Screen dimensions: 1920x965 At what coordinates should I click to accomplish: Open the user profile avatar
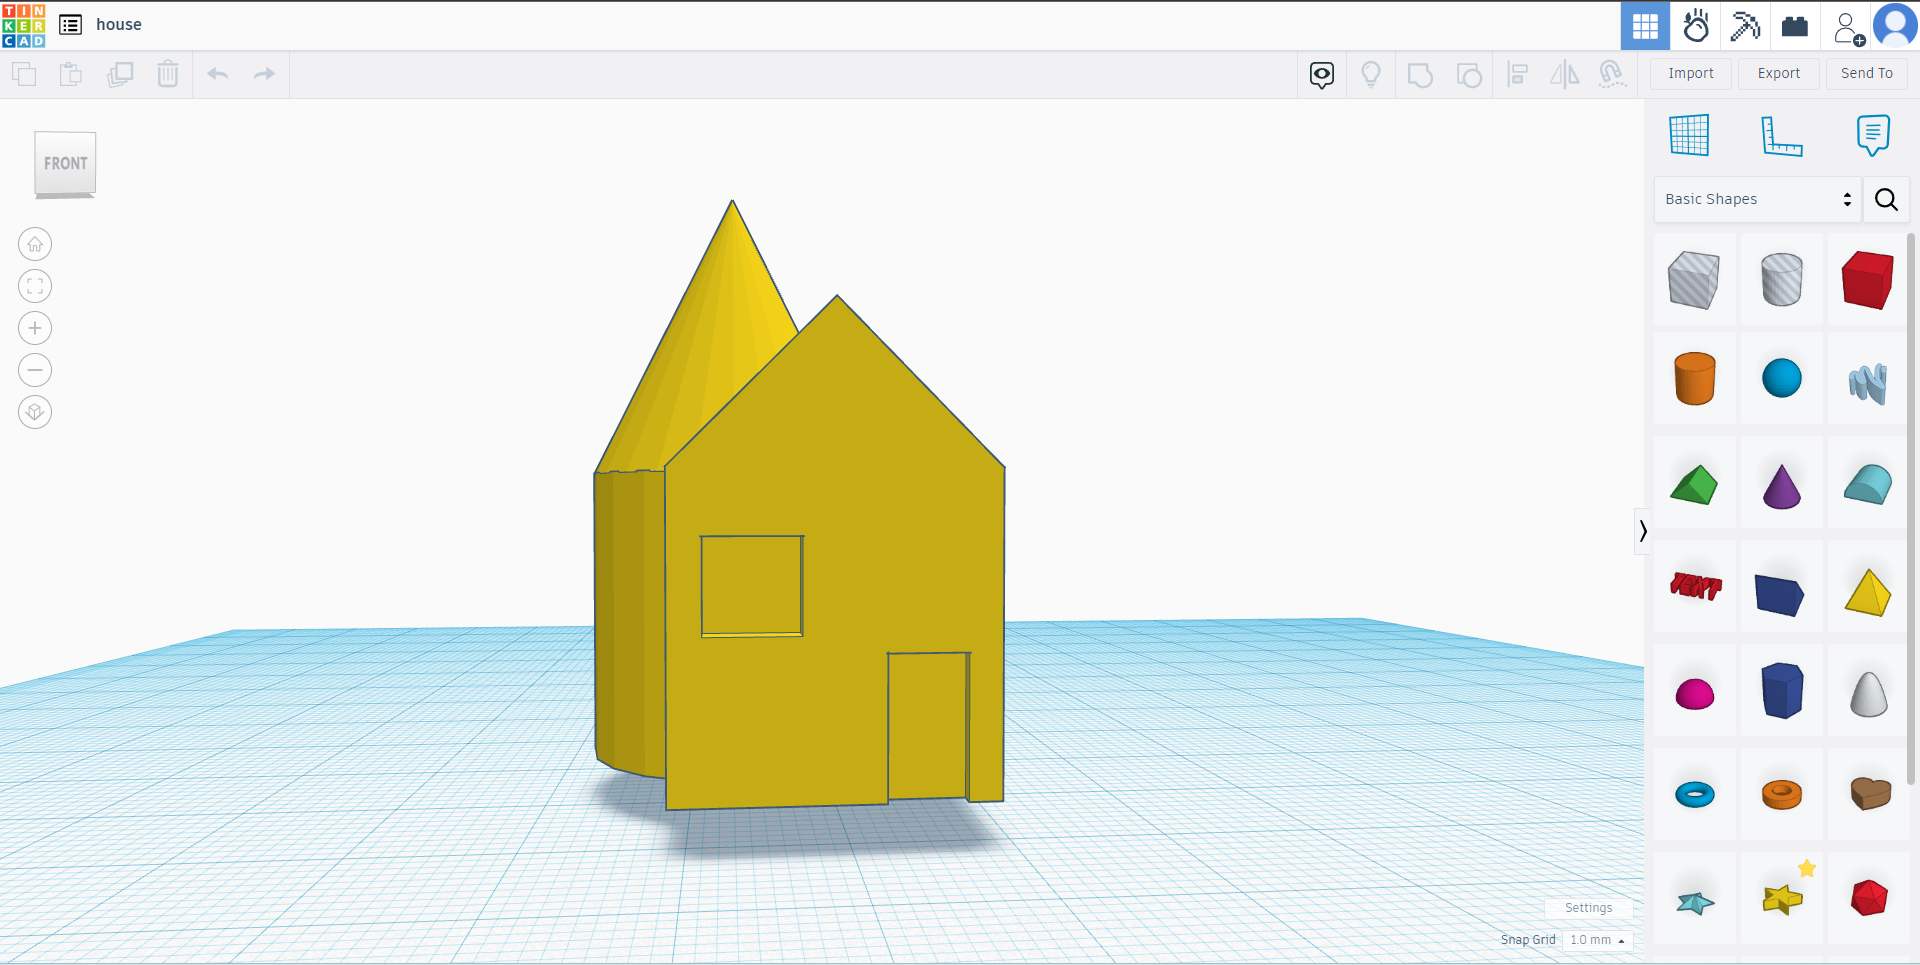pos(1895,26)
